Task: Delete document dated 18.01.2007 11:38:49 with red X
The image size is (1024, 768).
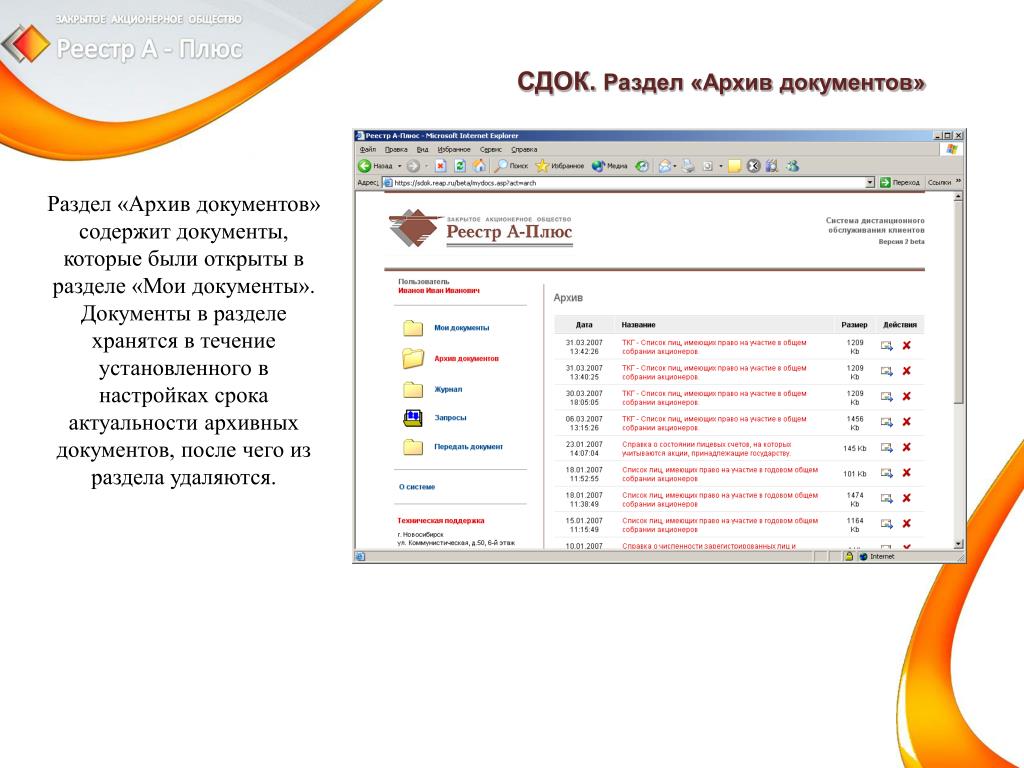Action: pyautogui.click(x=906, y=498)
